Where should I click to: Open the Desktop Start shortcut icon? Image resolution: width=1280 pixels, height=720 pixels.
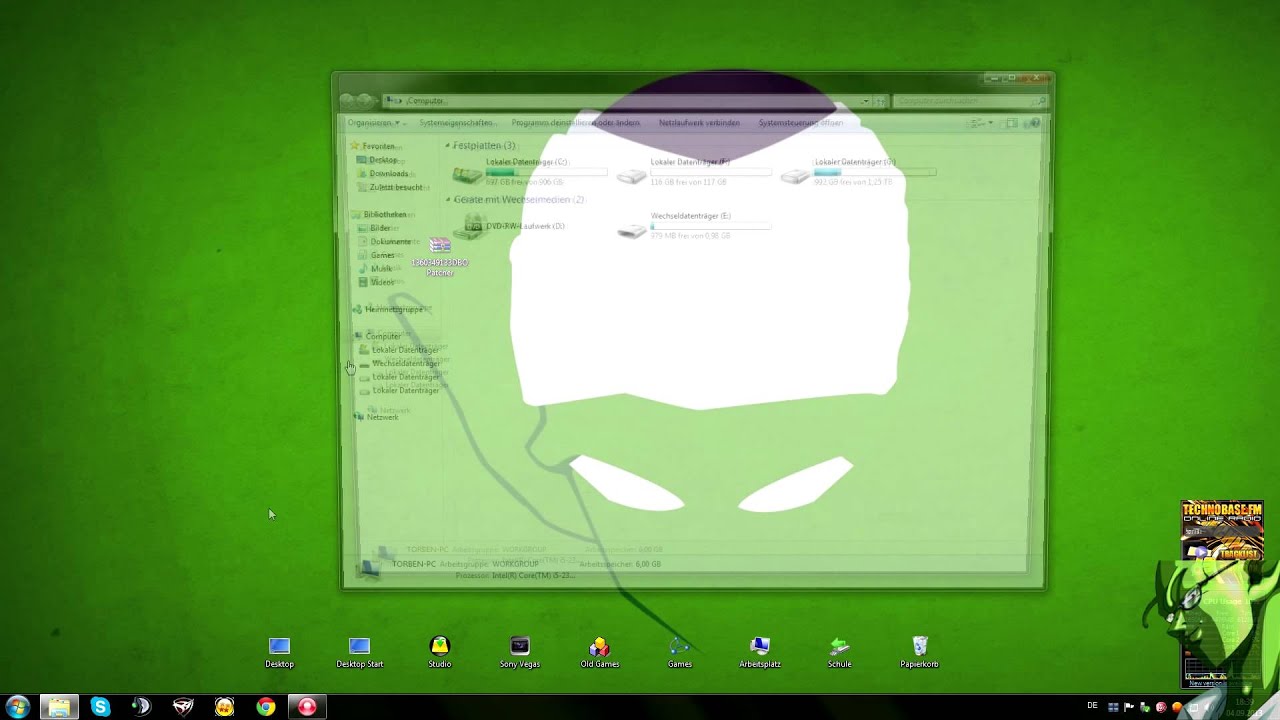359,652
